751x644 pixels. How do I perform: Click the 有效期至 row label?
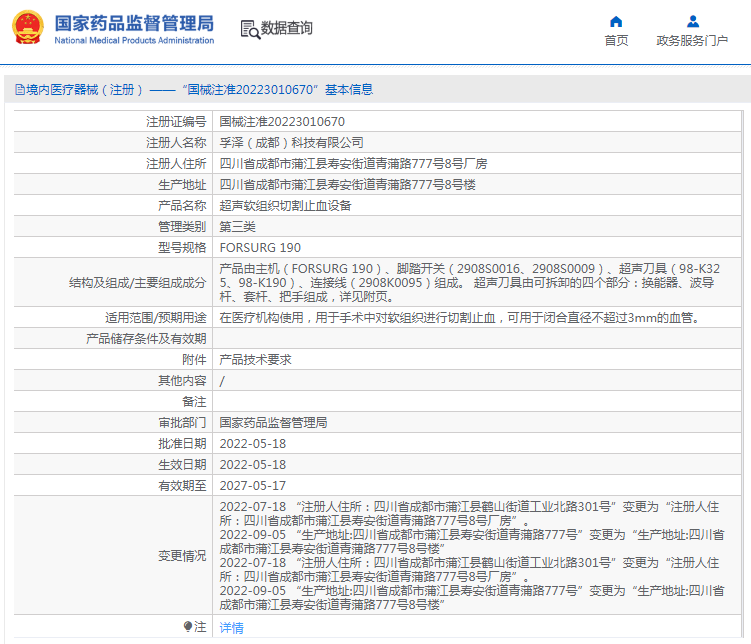tap(182, 486)
